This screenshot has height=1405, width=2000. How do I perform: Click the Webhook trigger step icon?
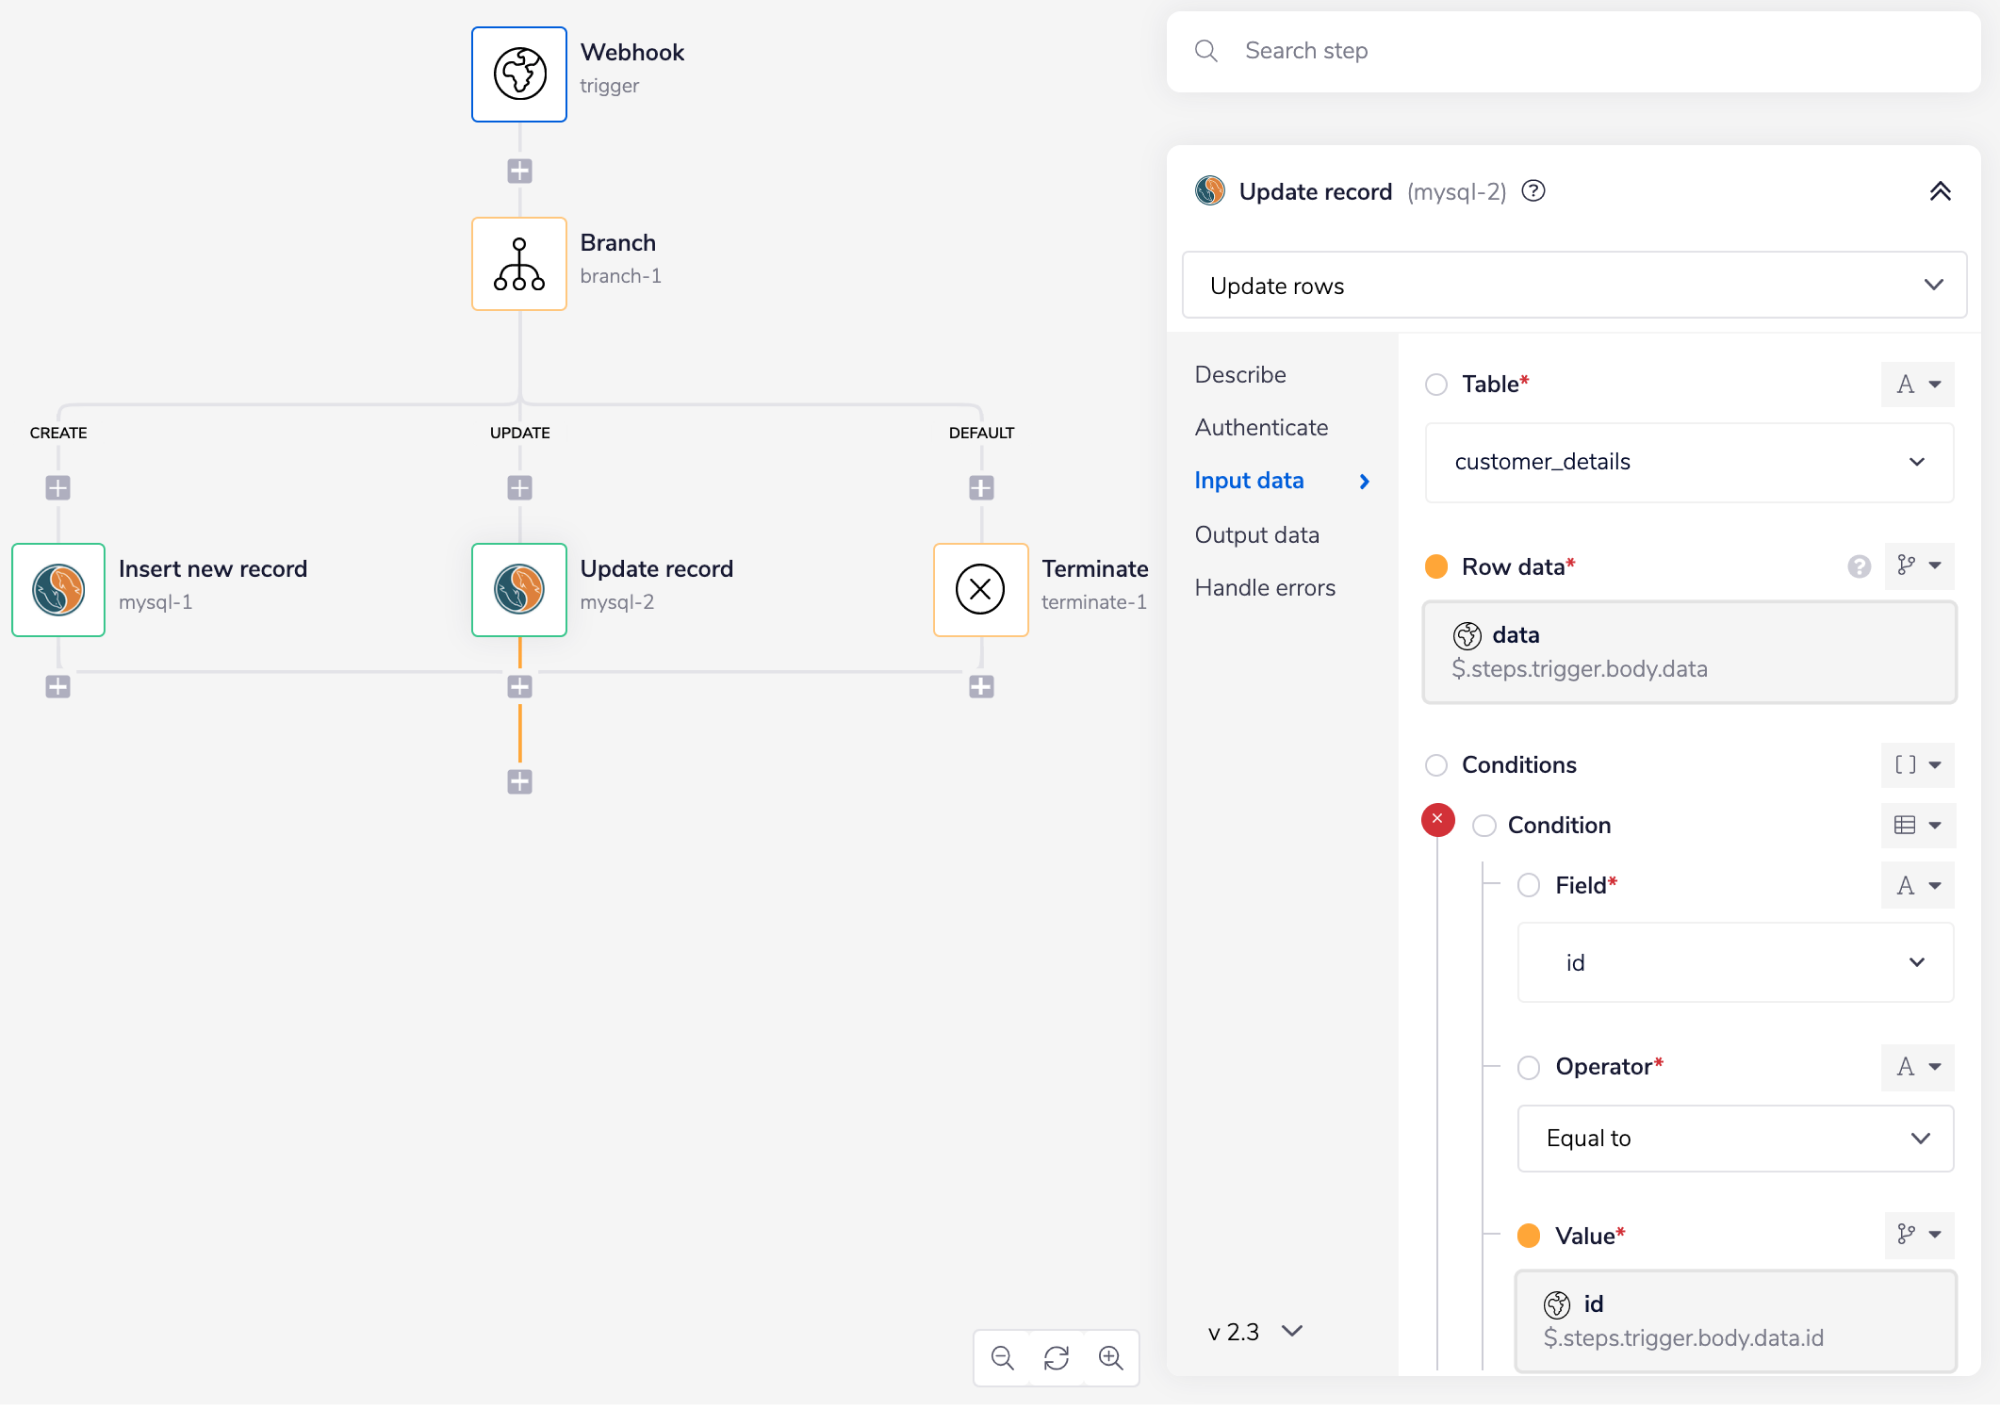(519, 74)
